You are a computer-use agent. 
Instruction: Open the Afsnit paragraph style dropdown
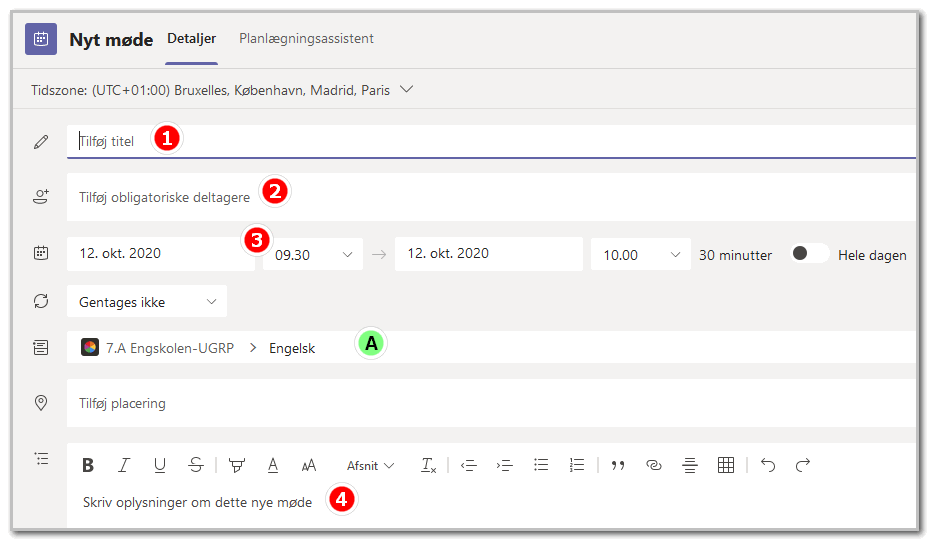click(x=370, y=466)
